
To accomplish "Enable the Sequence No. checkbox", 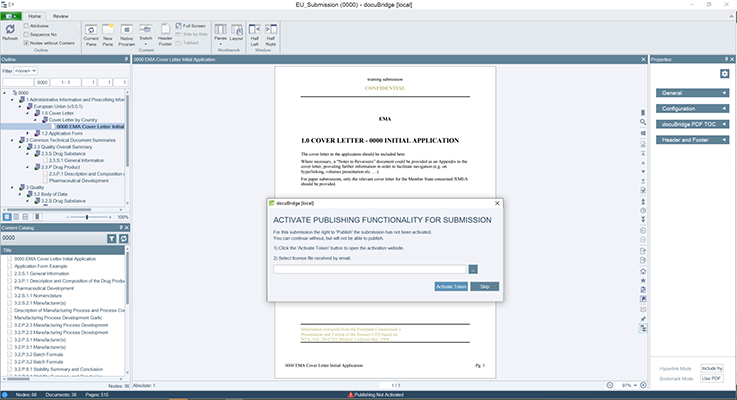I will tap(26, 34).
